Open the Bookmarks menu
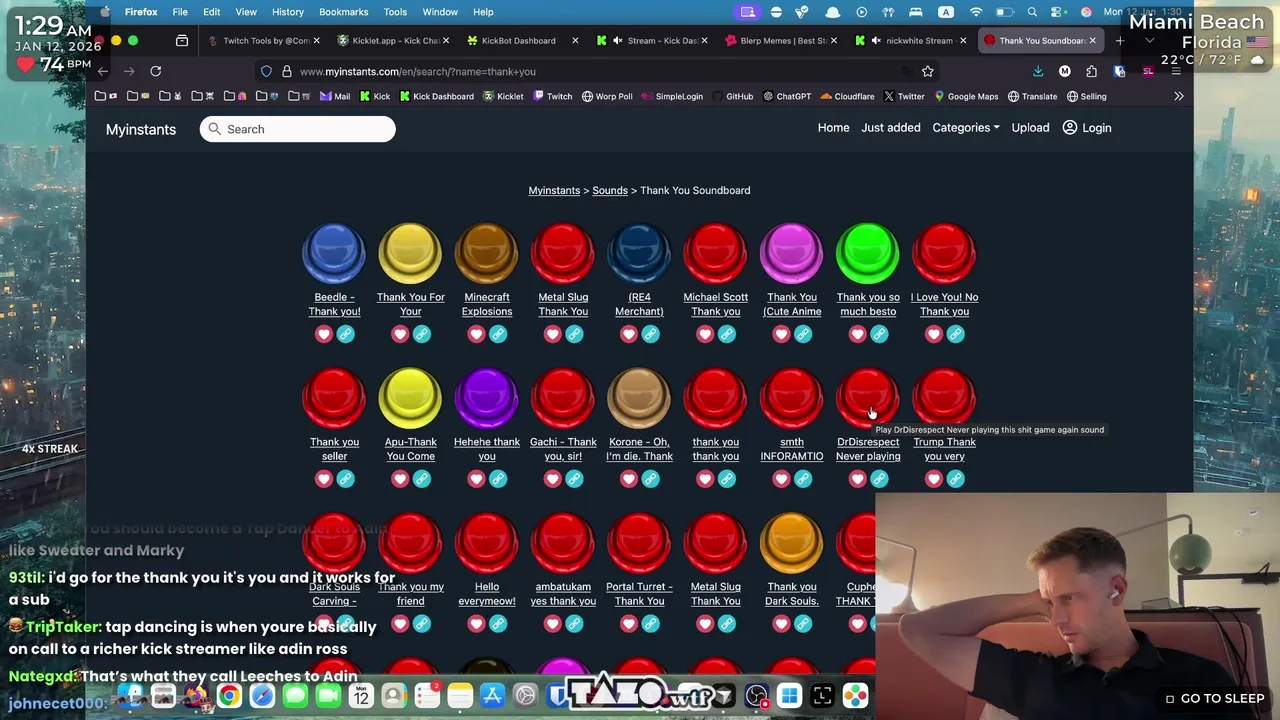Image resolution: width=1280 pixels, height=720 pixels. (343, 12)
